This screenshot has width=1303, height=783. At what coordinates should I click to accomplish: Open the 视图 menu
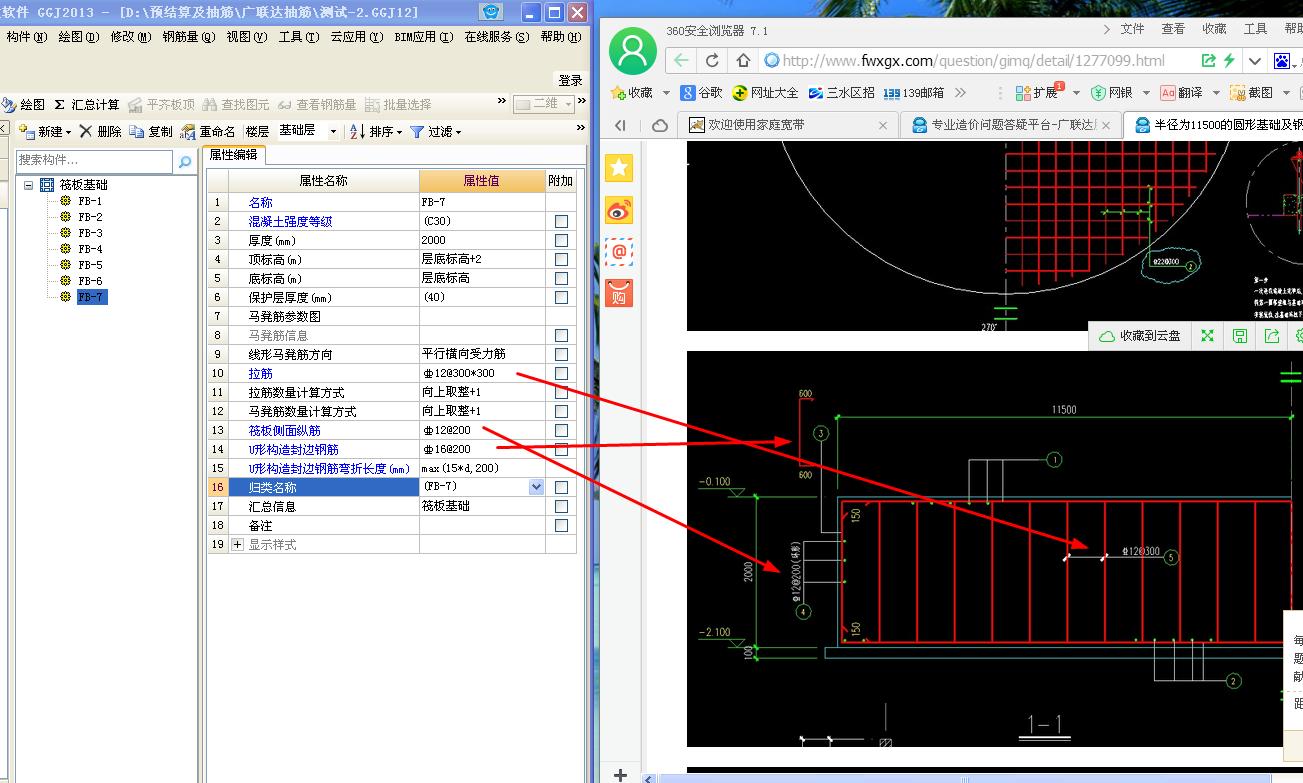point(246,37)
